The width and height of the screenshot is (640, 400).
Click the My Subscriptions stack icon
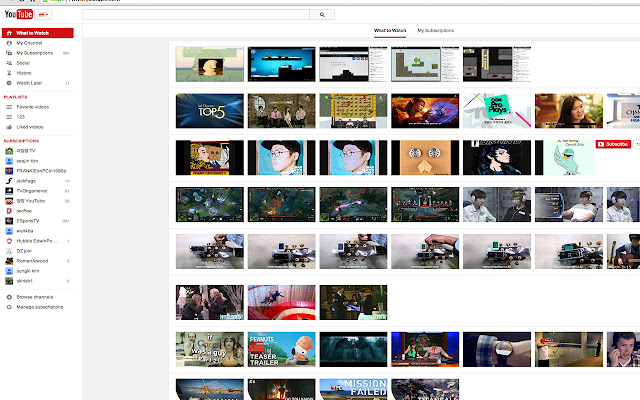tap(9, 53)
